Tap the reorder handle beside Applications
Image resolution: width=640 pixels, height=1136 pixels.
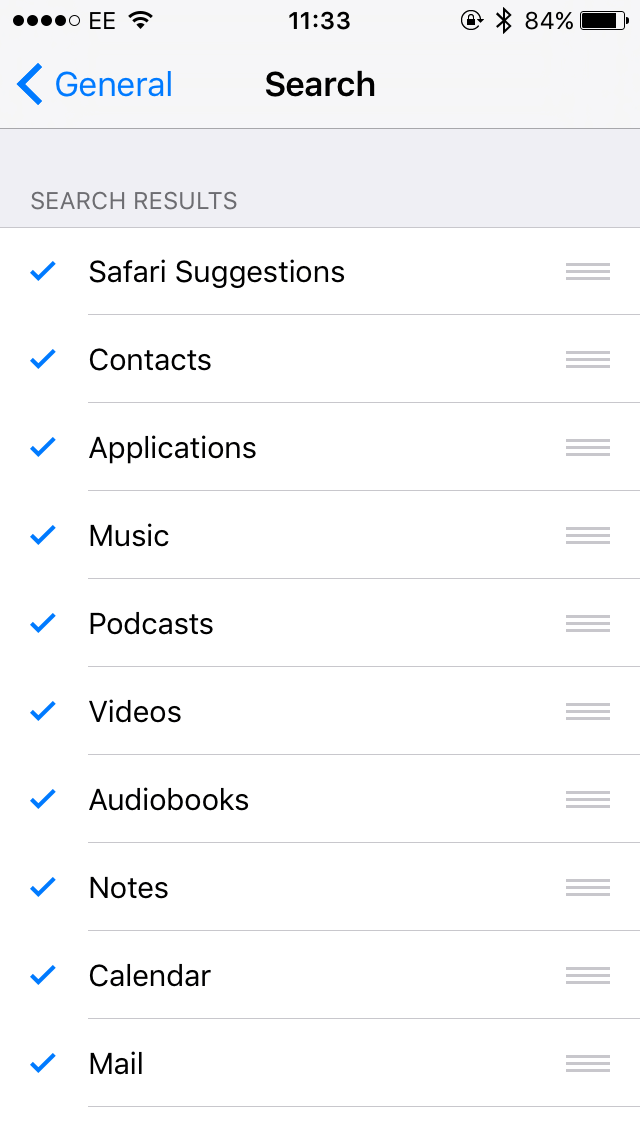tap(588, 448)
